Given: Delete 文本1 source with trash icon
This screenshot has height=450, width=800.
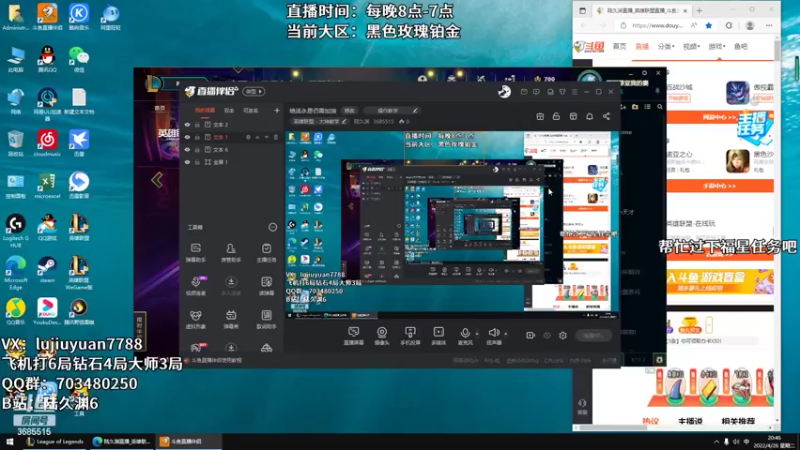Looking at the screenshot, I should (276, 137).
